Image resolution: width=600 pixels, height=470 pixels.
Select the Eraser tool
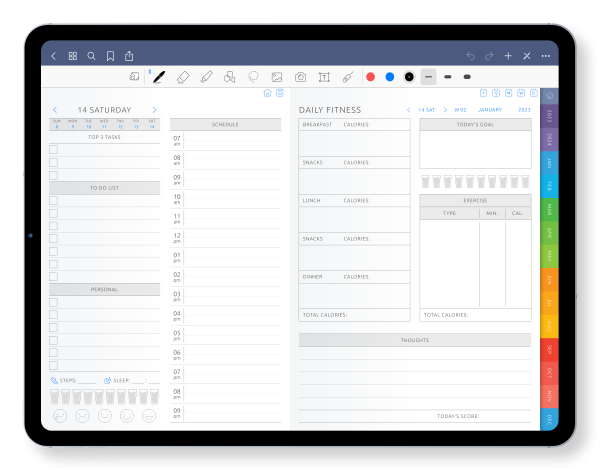pyautogui.click(x=183, y=77)
